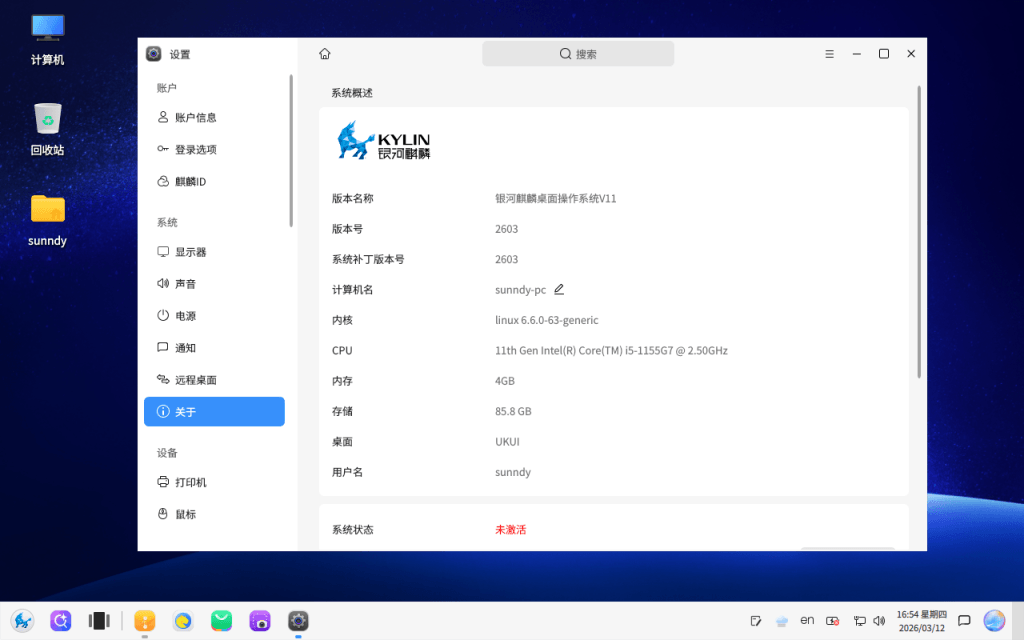
Task: Switch the en input method indicator
Action: pos(807,620)
